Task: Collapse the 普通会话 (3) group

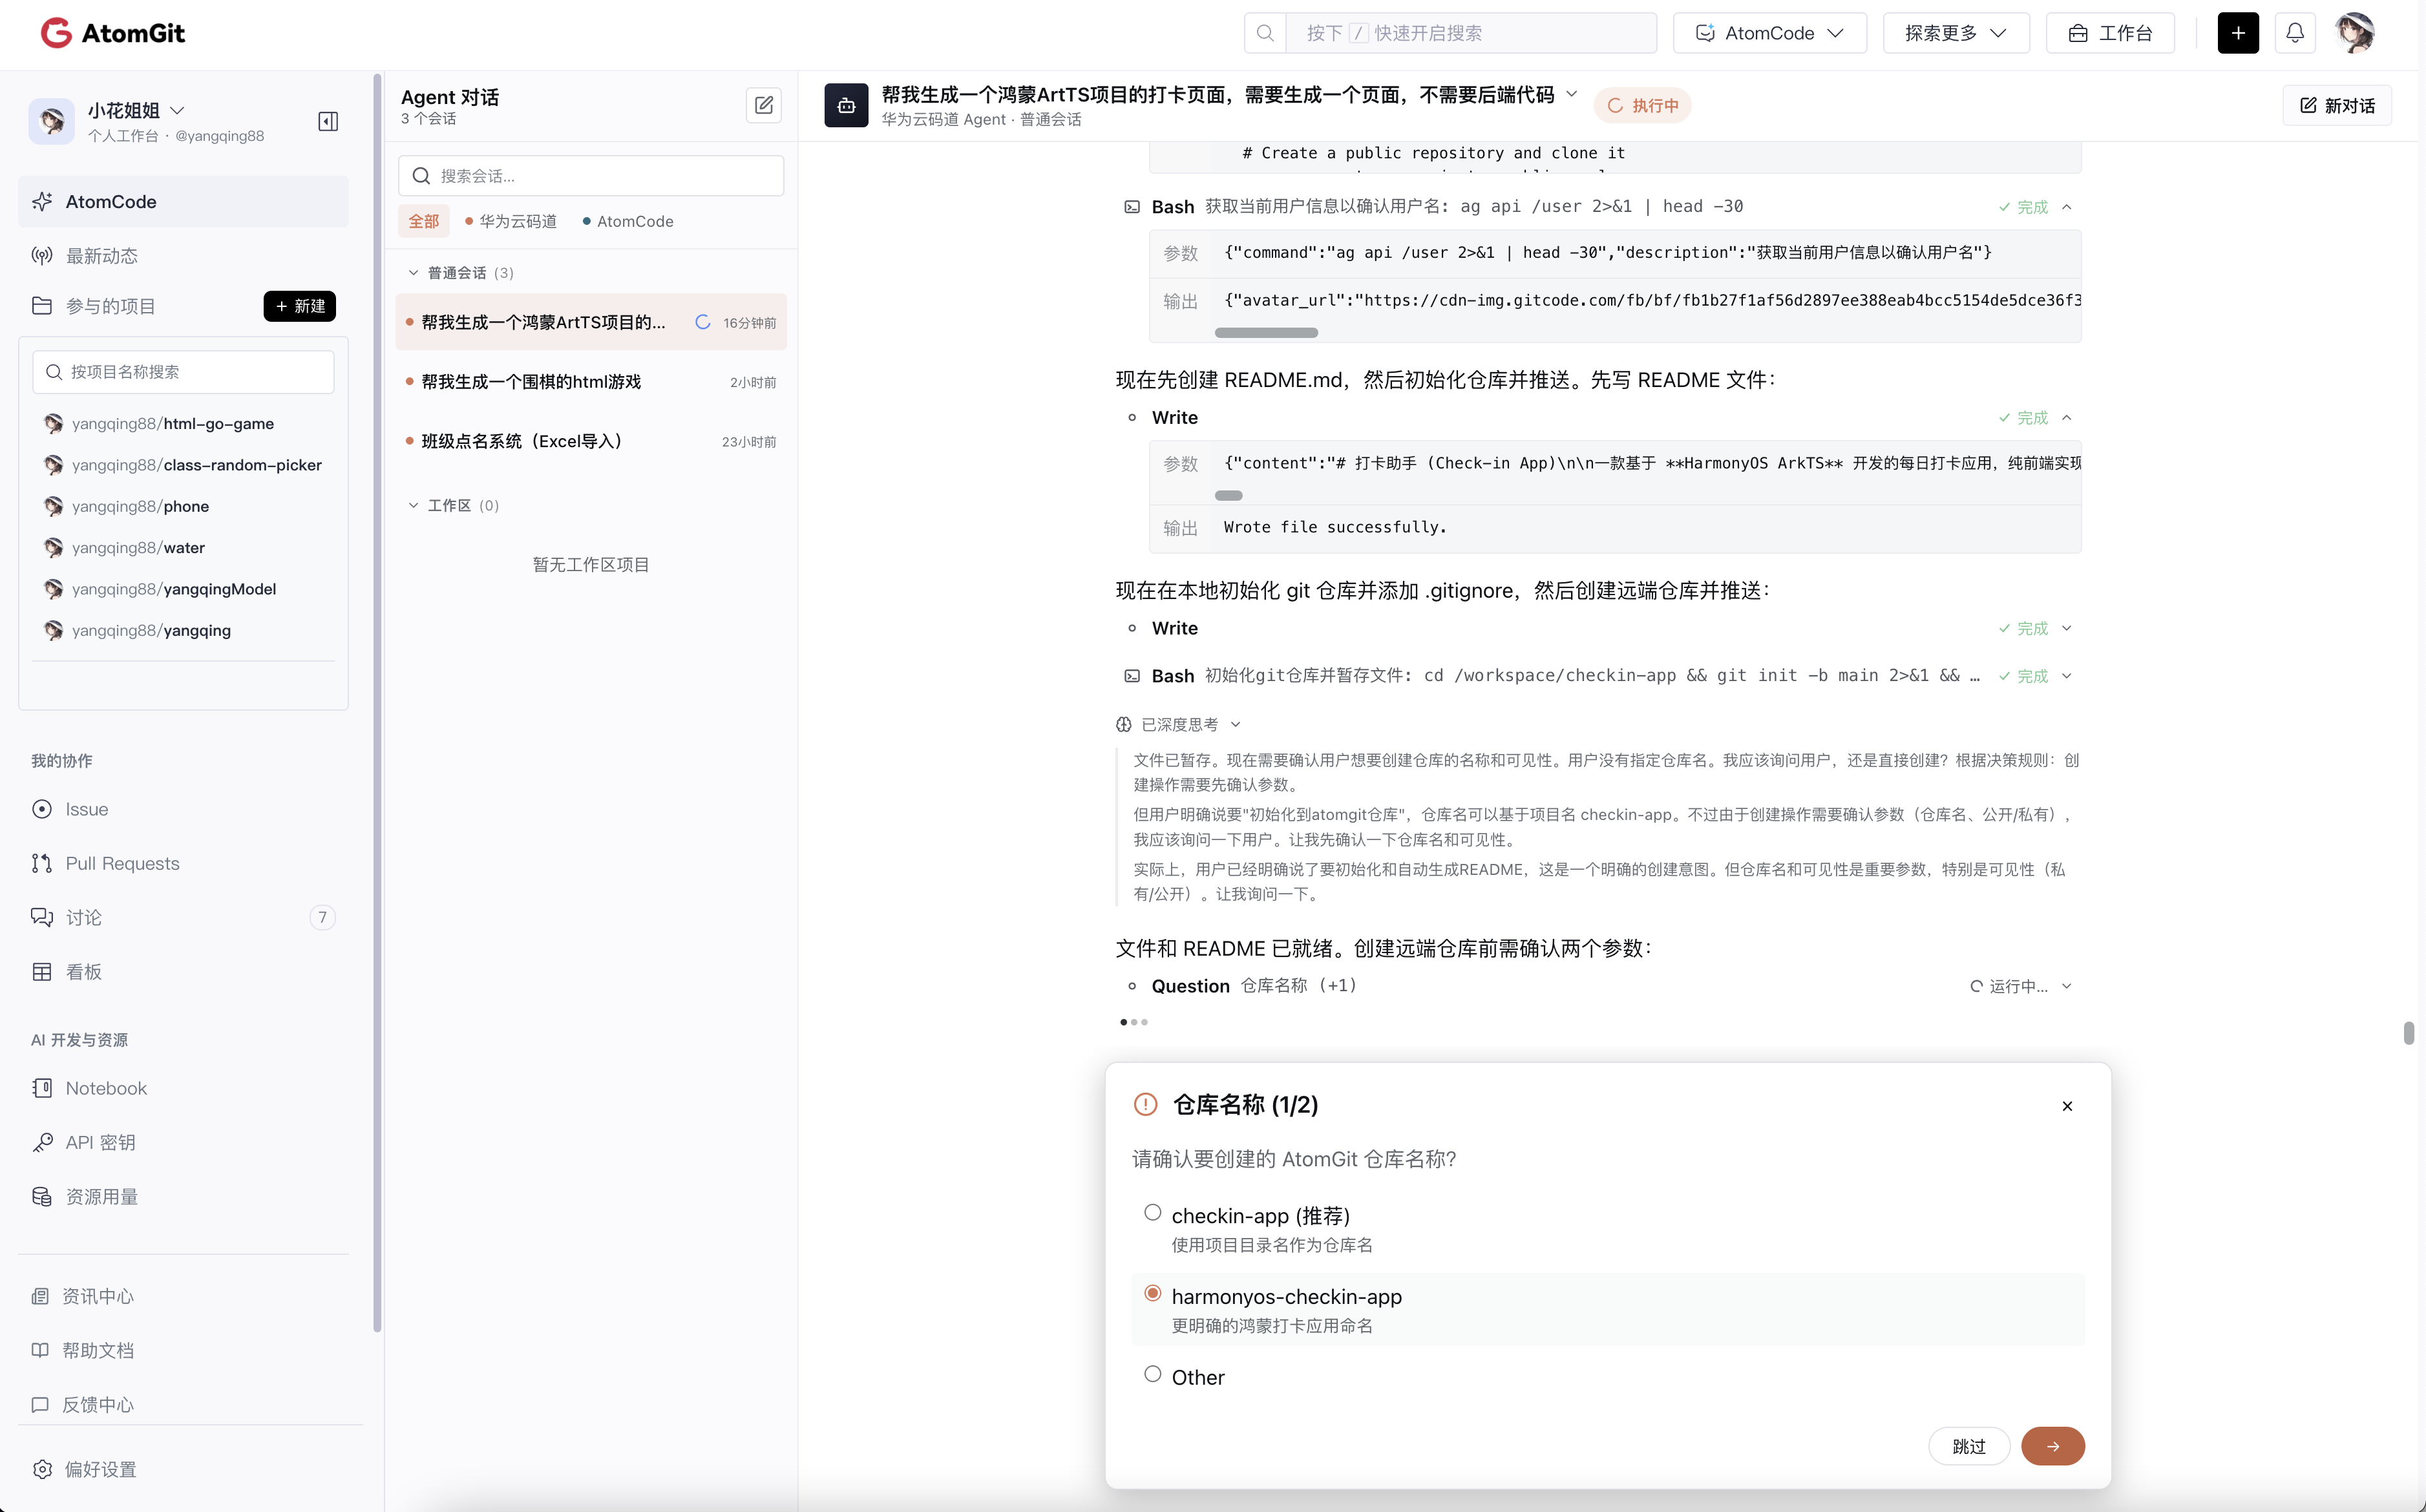Action: [413, 273]
